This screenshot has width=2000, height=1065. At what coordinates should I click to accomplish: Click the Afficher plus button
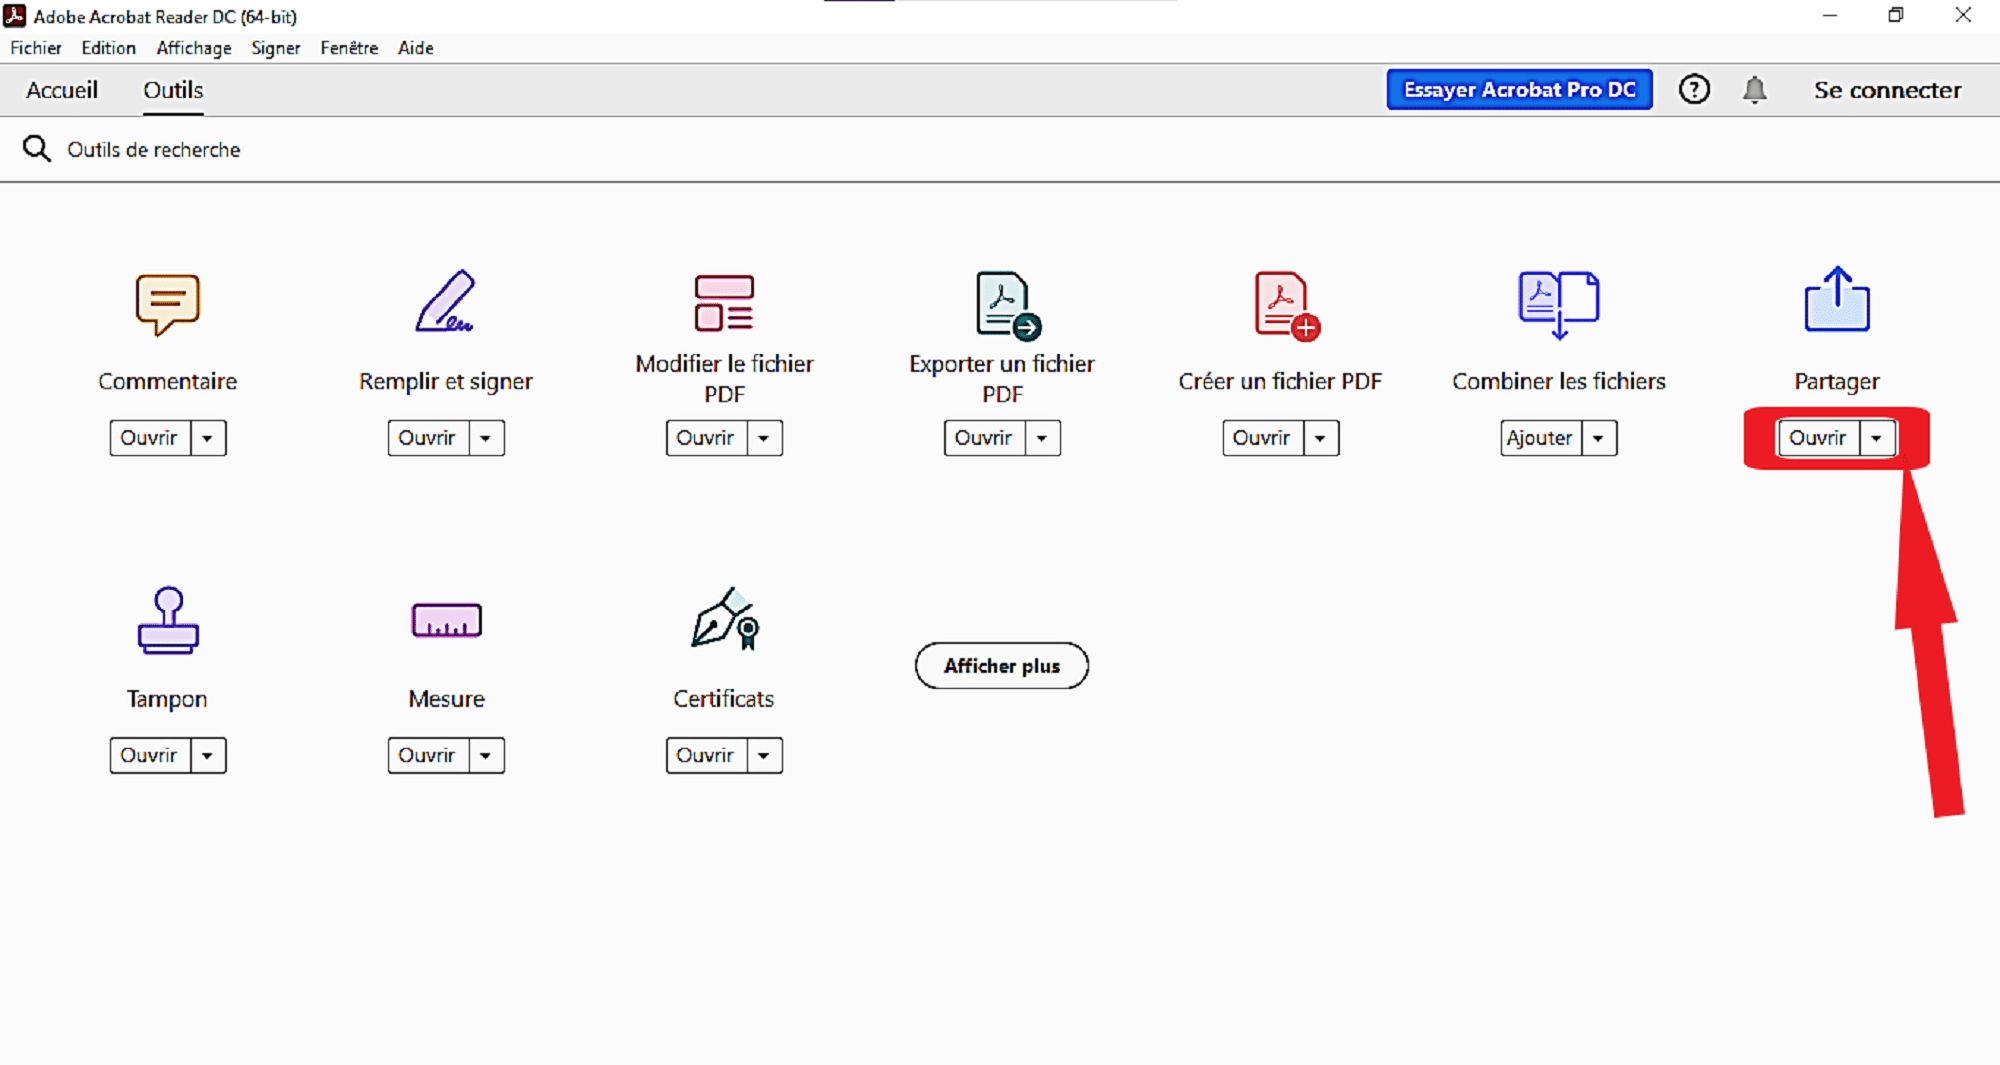click(1001, 666)
